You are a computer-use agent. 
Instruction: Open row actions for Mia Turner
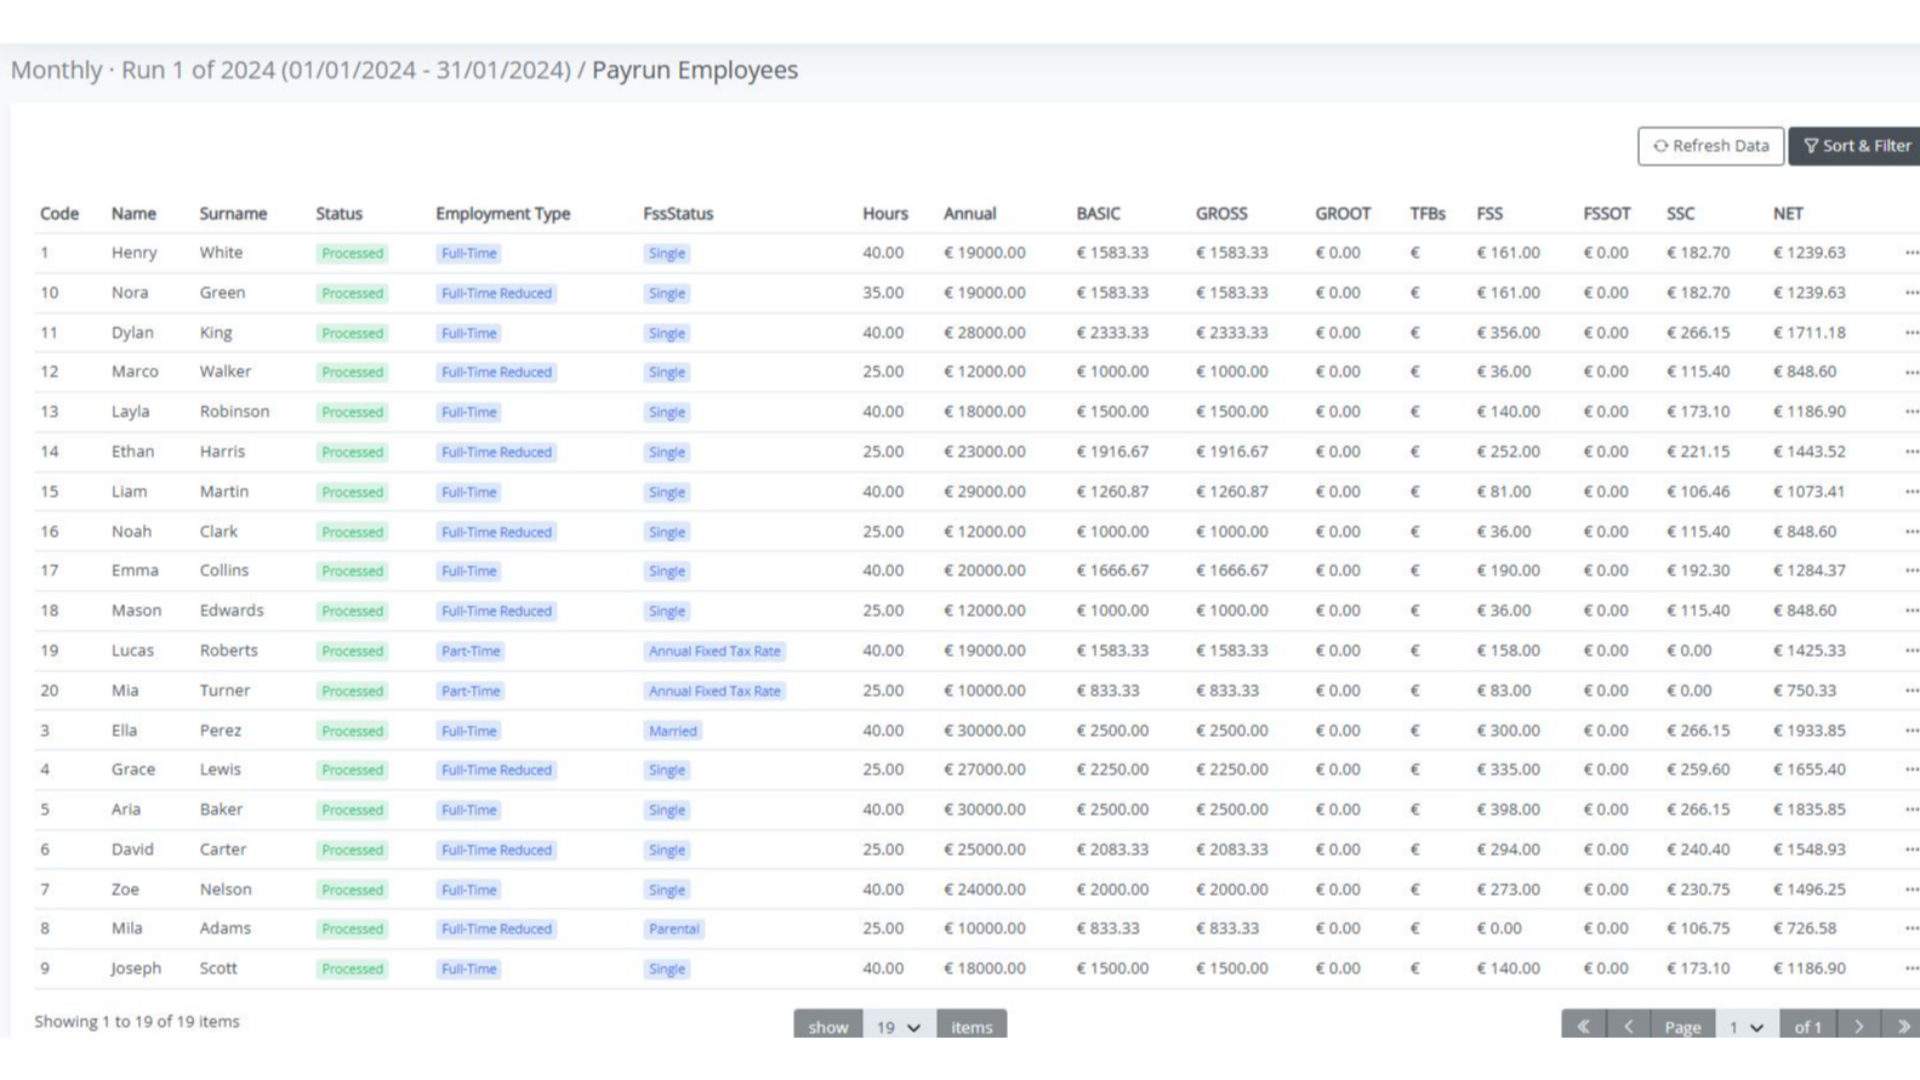pos(1913,690)
